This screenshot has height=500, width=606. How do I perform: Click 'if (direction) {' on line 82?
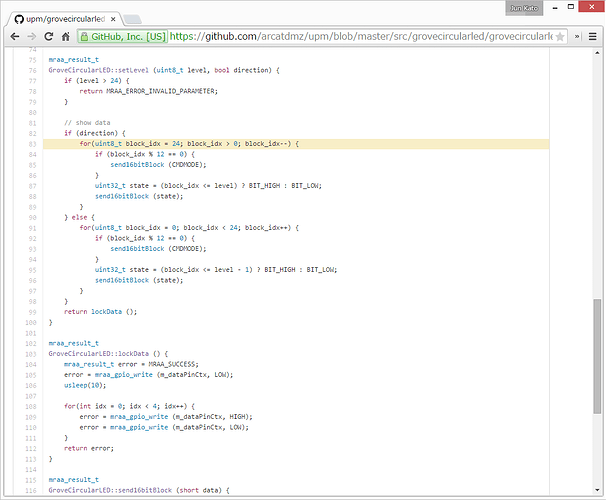[95, 133]
